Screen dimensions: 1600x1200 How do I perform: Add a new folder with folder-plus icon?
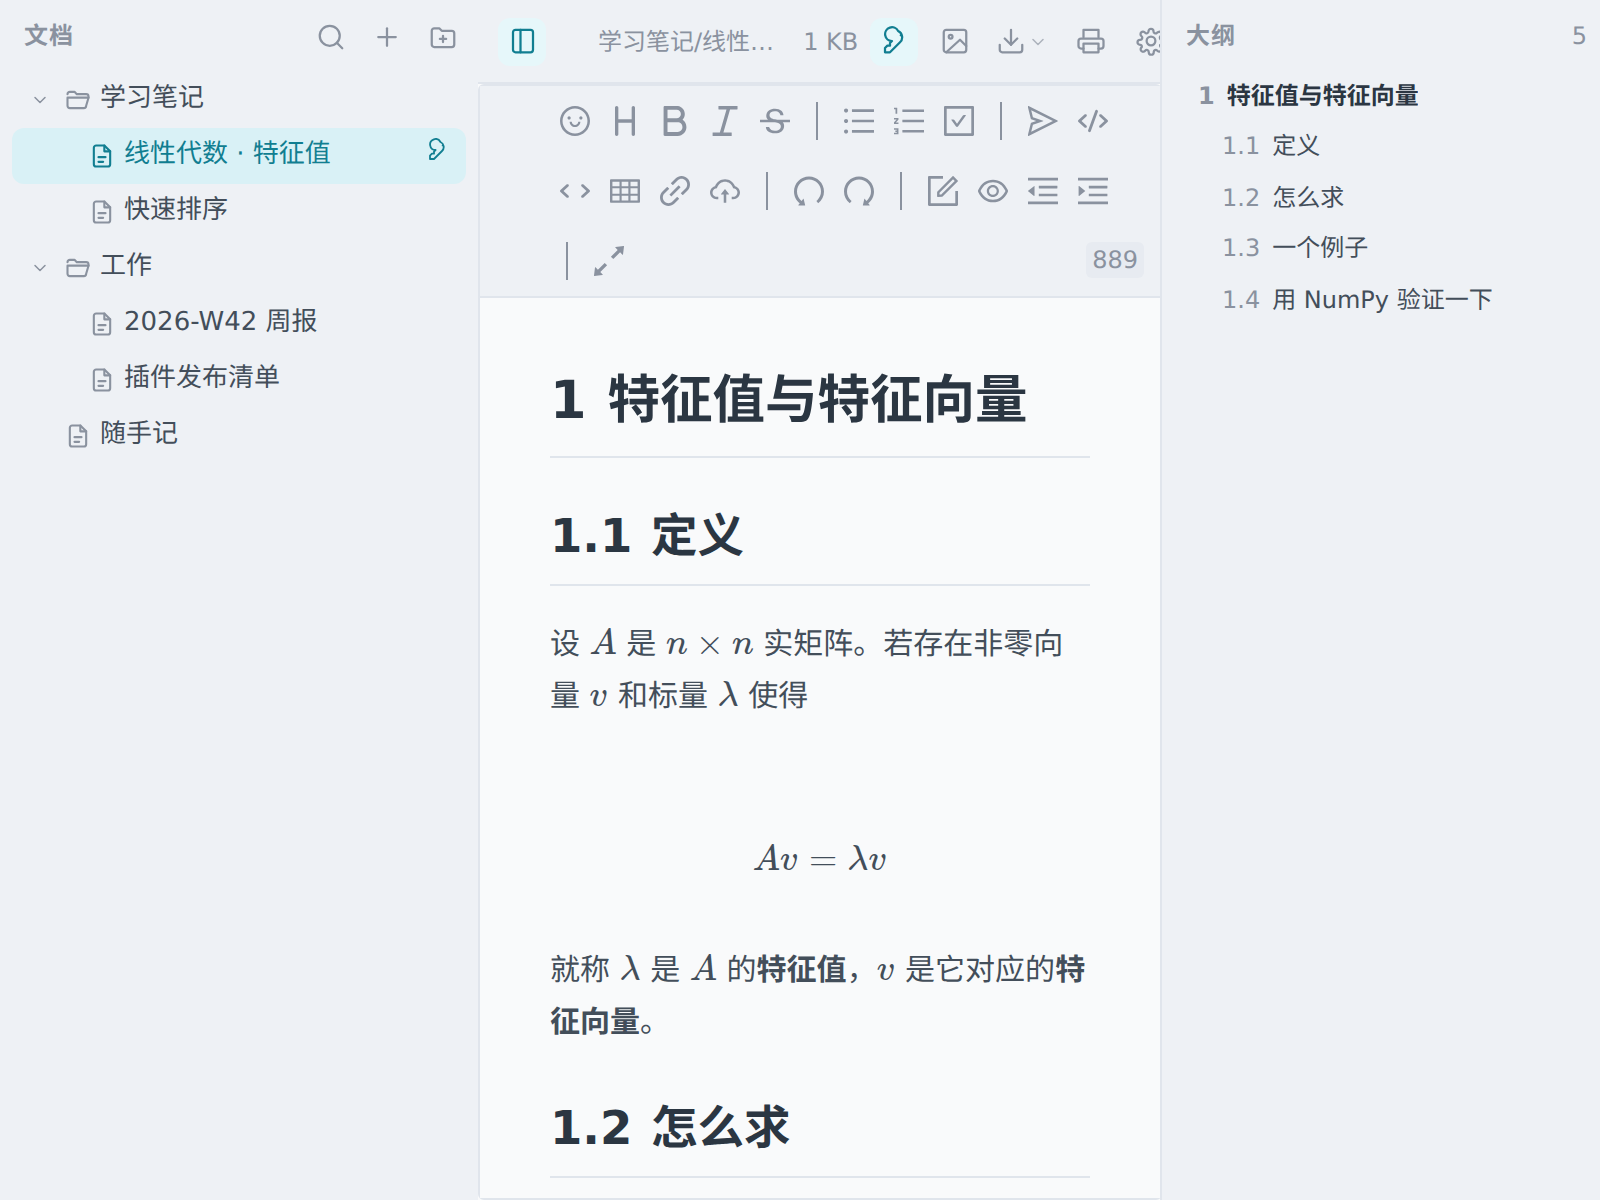click(443, 38)
